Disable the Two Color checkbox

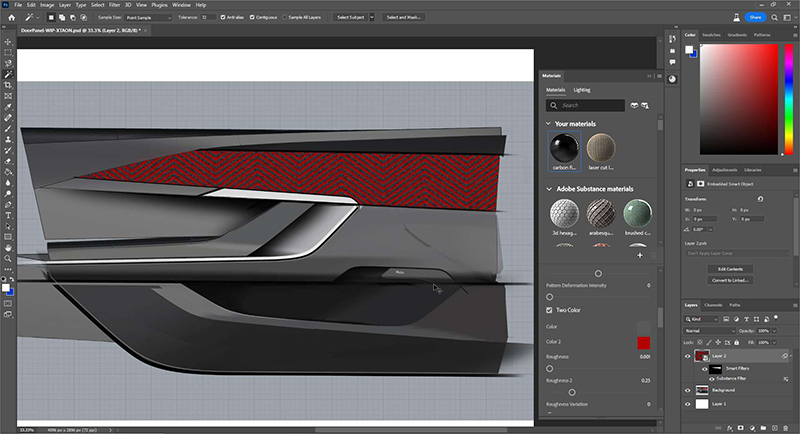pyautogui.click(x=549, y=311)
